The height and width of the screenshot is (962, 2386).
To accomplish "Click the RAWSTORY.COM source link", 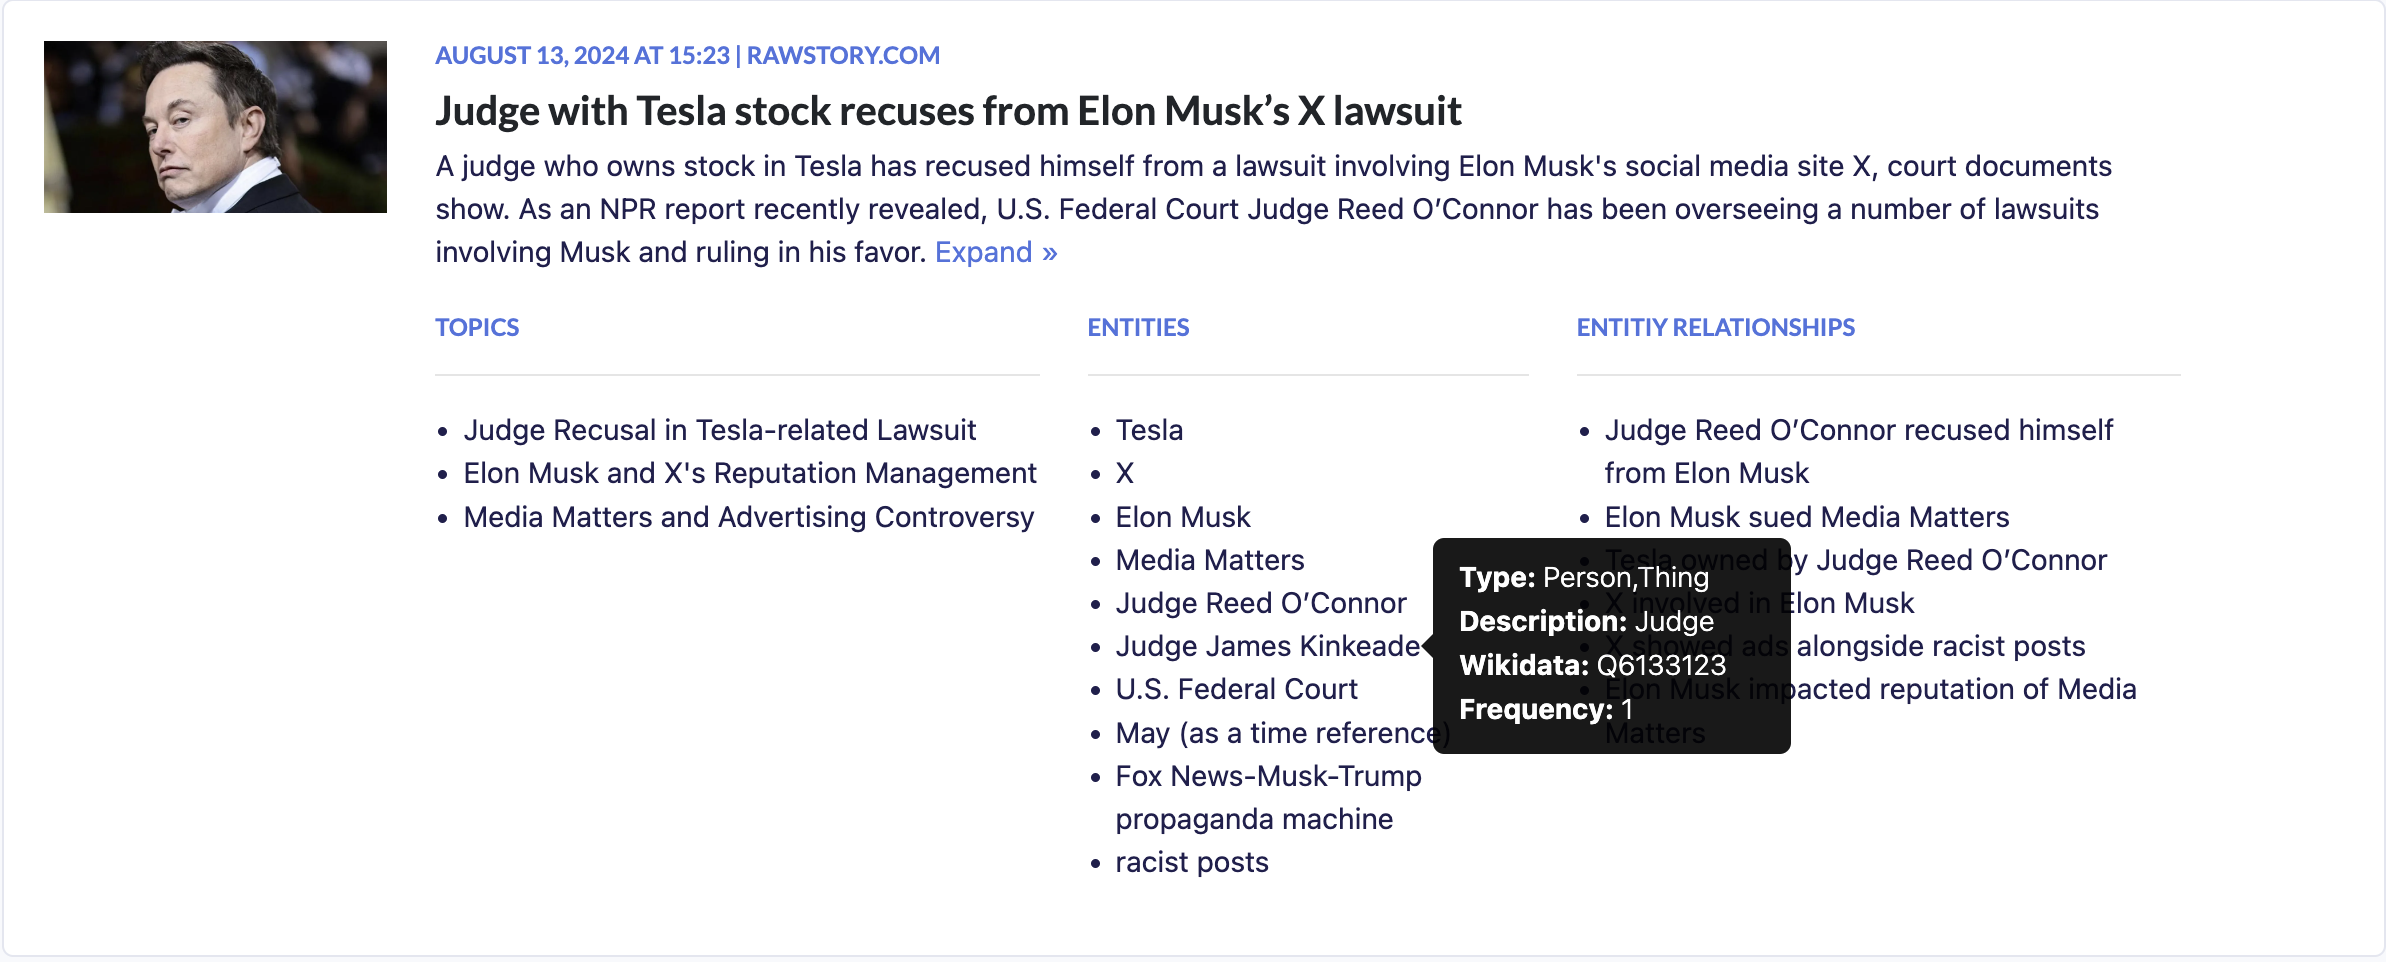I will (843, 55).
